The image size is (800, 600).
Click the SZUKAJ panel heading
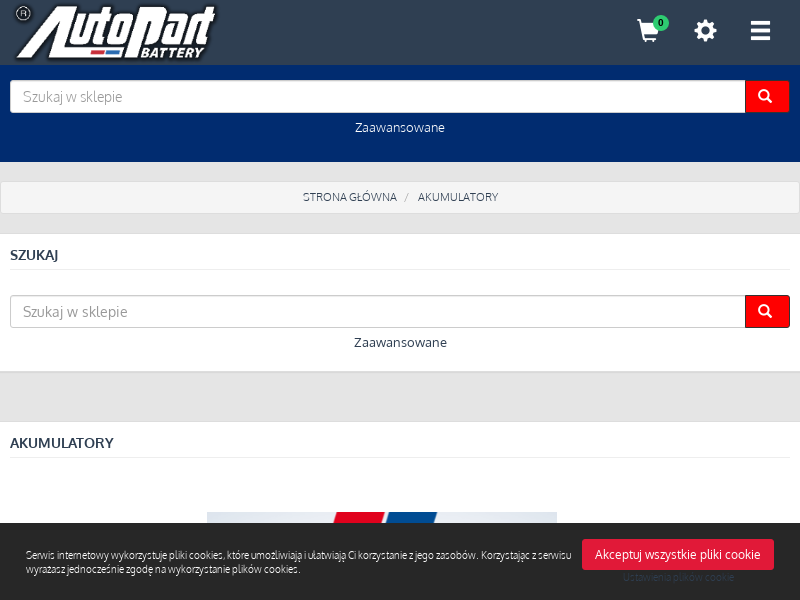(x=33, y=255)
